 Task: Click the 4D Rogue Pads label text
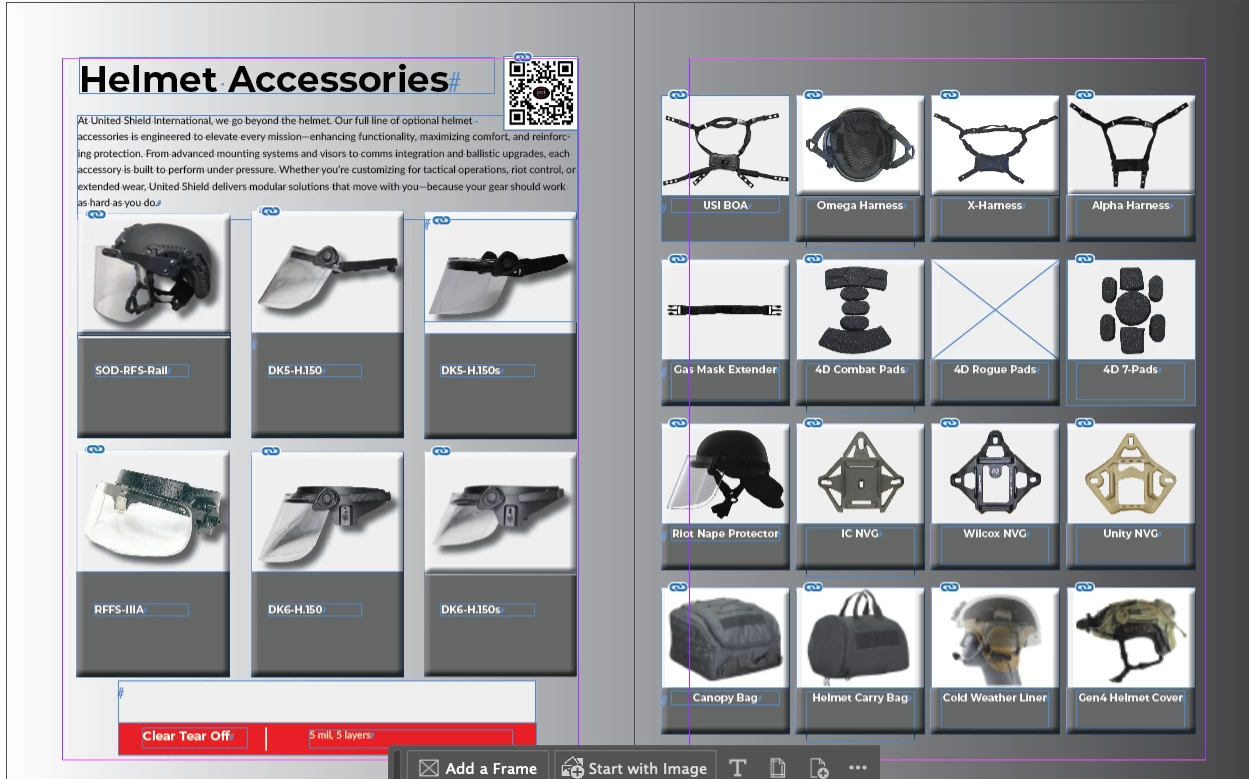pos(994,369)
